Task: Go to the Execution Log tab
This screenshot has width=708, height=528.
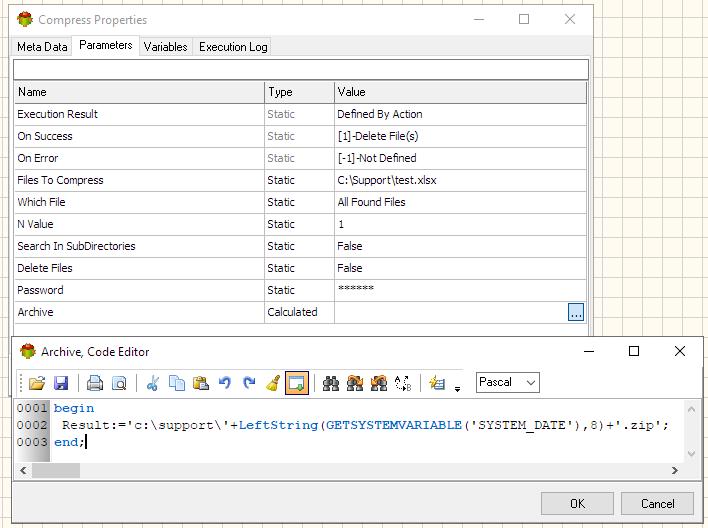Action: pos(233,47)
